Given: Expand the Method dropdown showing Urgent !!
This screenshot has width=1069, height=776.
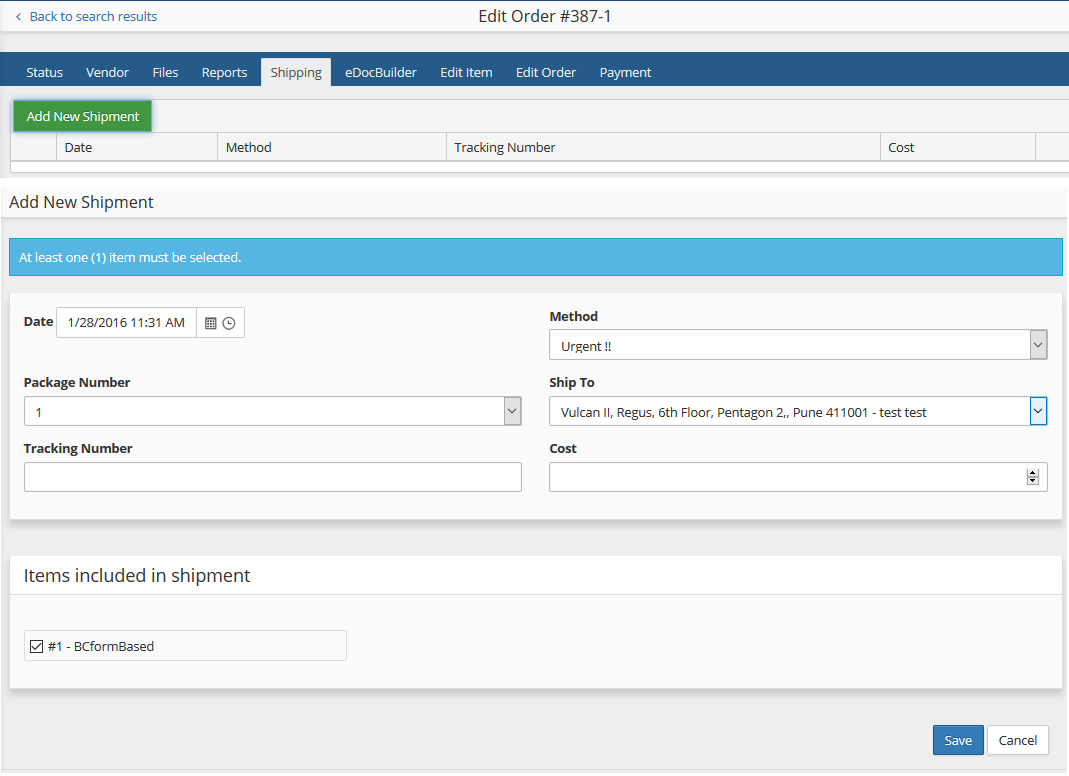Looking at the screenshot, I should pos(1038,346).
